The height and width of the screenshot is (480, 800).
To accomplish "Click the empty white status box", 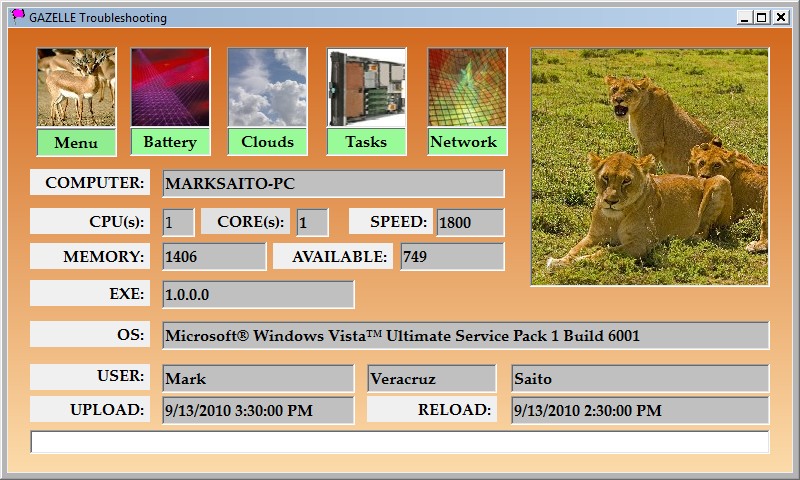I will click(x=399, y=442).
